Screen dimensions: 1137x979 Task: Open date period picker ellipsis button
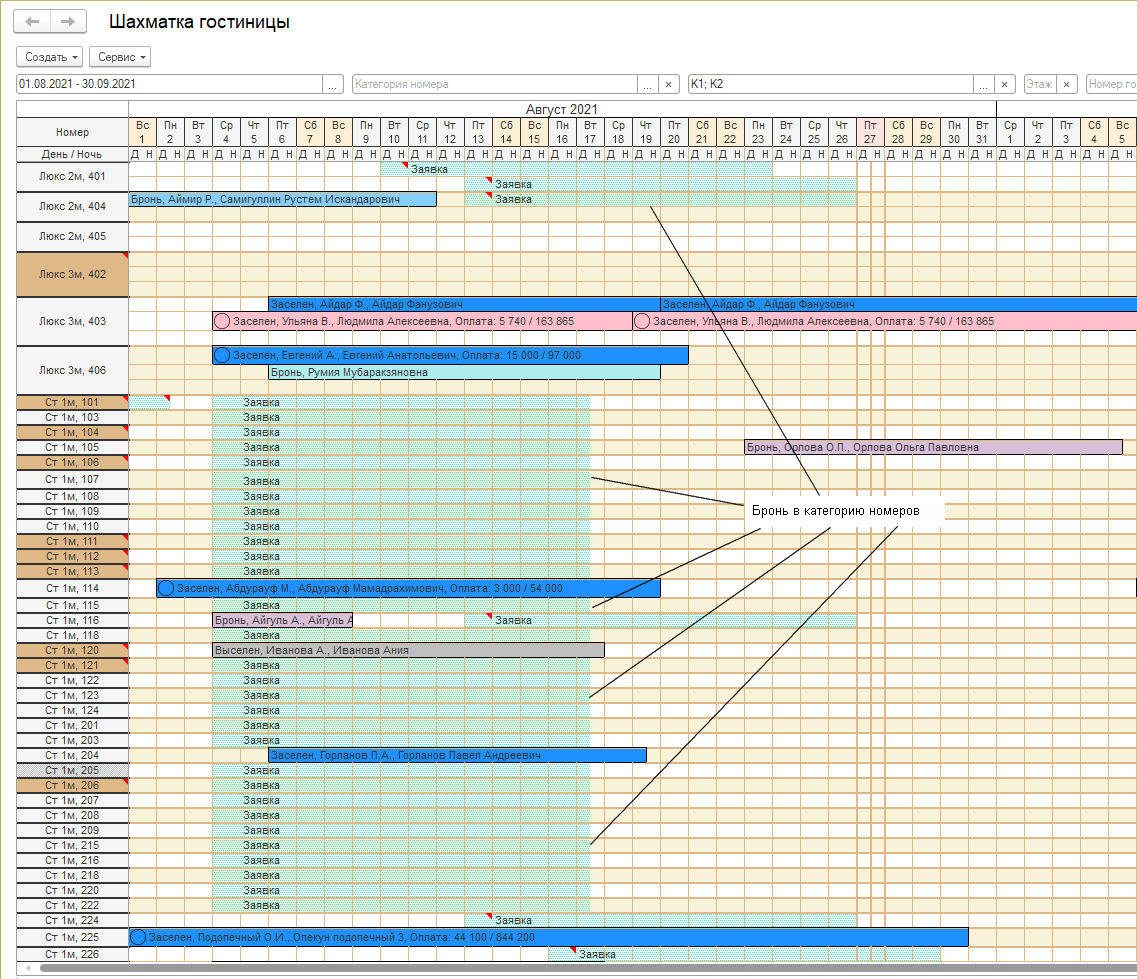pos(334,85)
